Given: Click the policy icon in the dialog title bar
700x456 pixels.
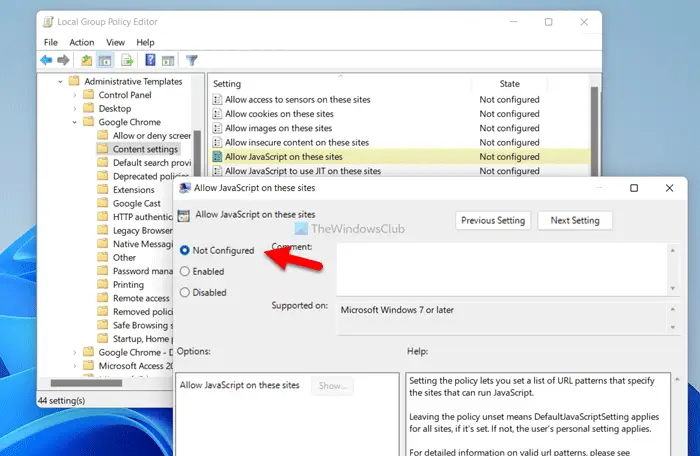Looking at the screenshot, I should [185, 188].
